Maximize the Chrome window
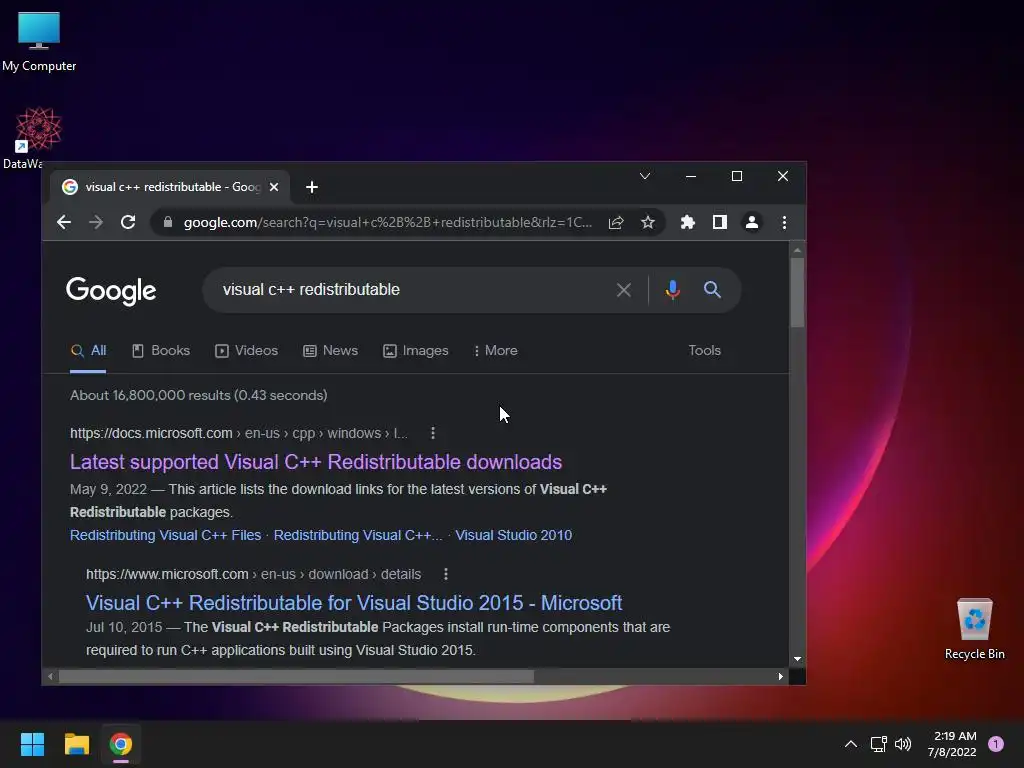Screen dimensions: 1024x768 pyautogui.click(x=737, y=176)
